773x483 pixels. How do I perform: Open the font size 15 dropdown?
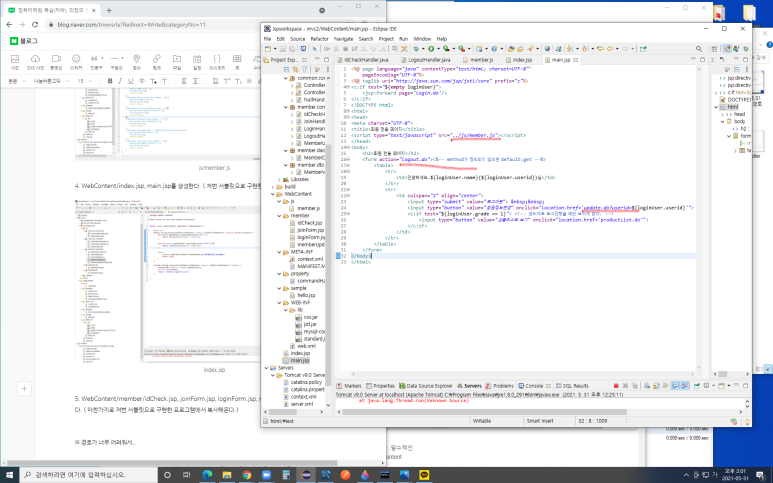85,81
